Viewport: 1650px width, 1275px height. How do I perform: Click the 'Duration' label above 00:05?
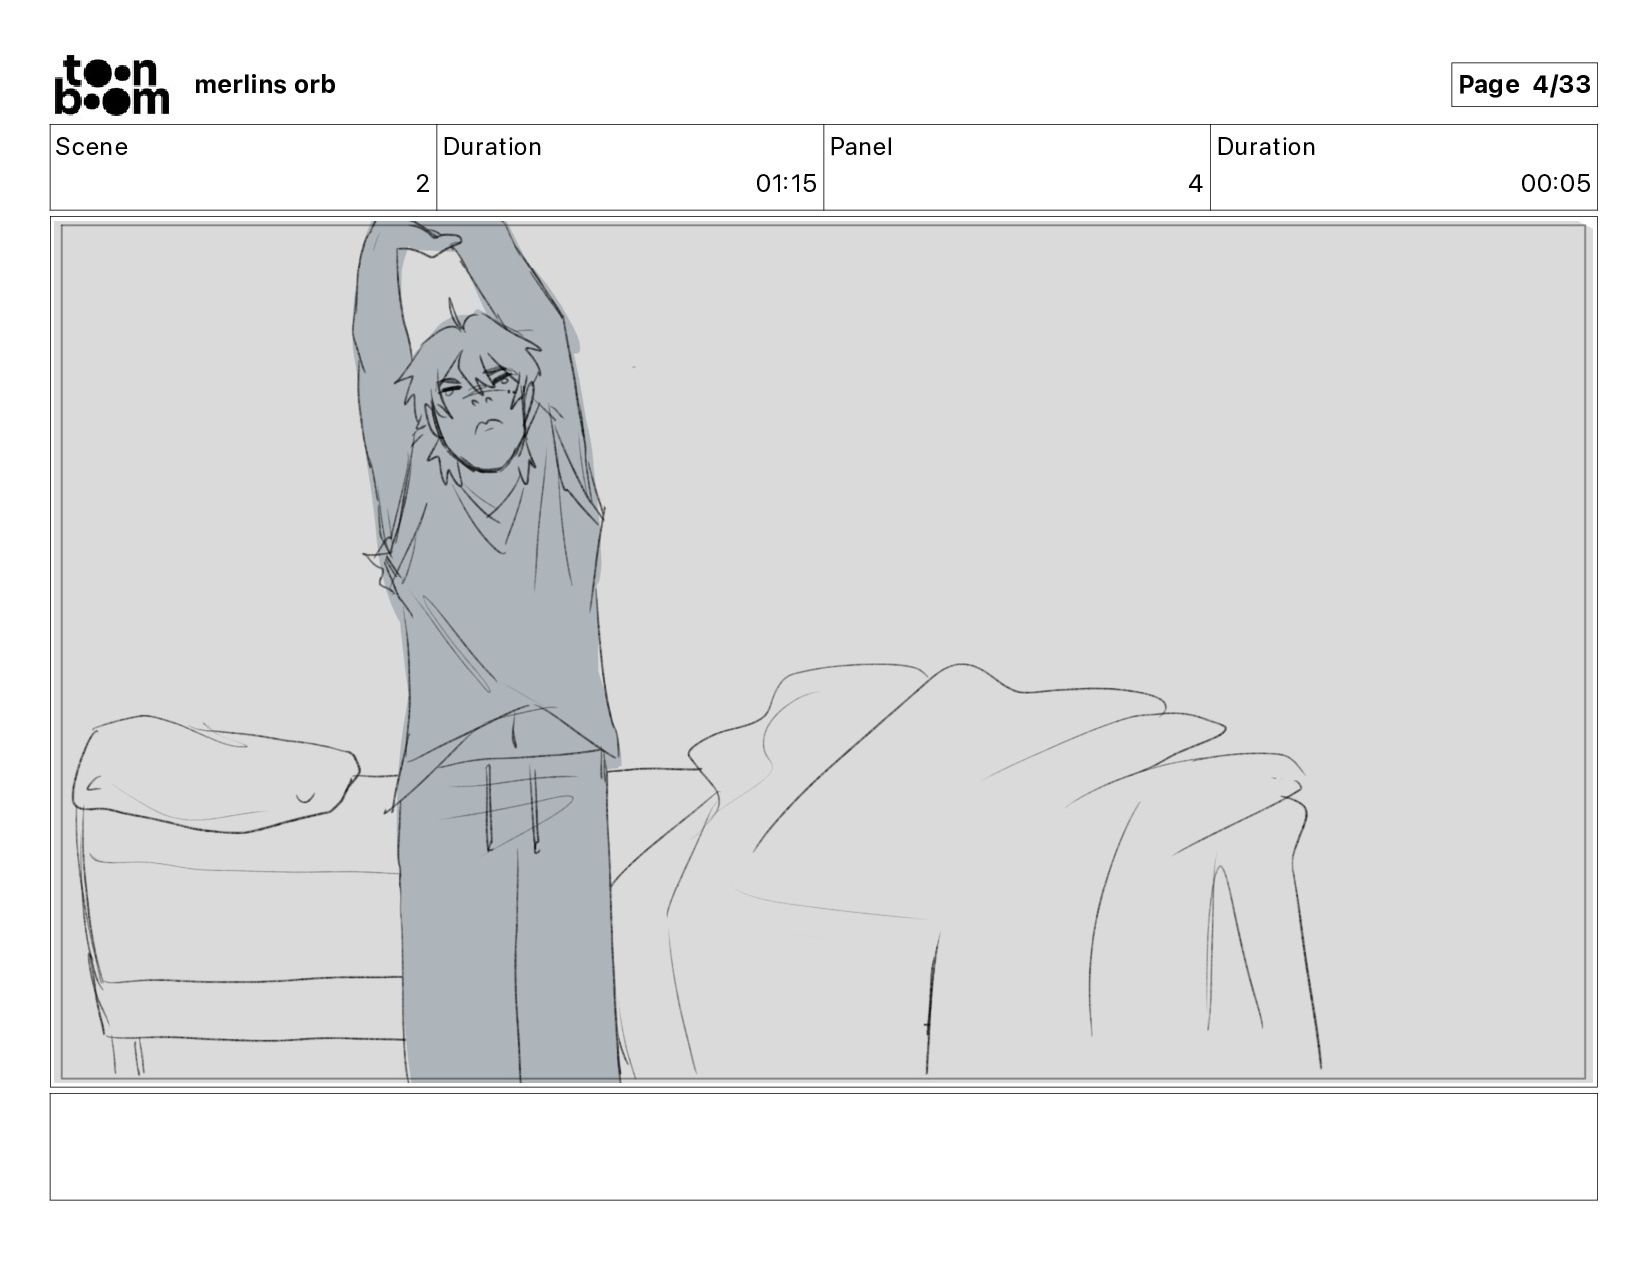click(x=1266, y=147)
